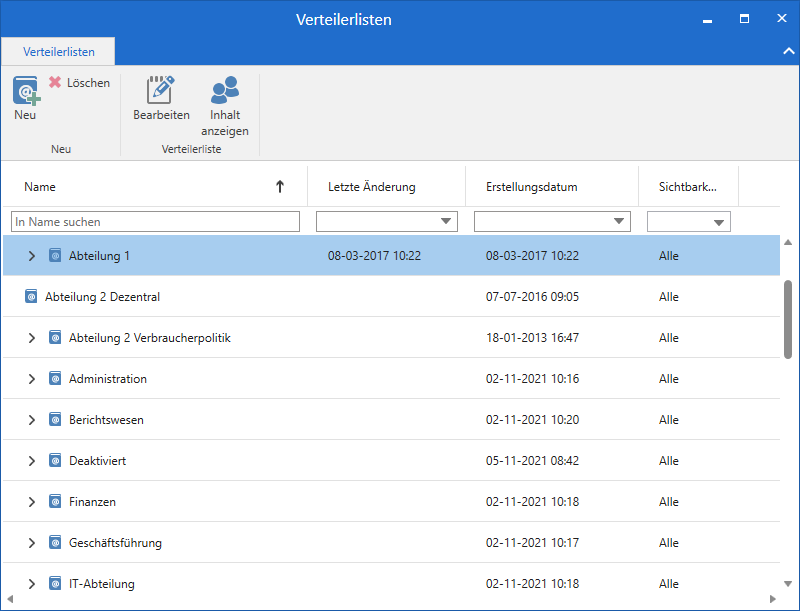Image resolution: width=800 pixels, height=611 pixels.
Task: Click Inhalt anzeigen people icon
Action: (x=224, y=90)
